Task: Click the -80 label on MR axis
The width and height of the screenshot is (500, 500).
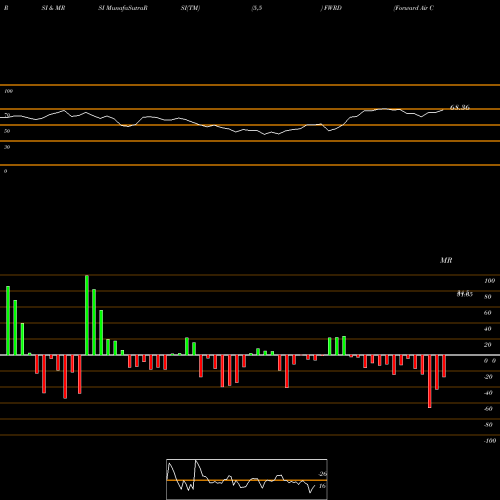Action: pyautogui.click(x=488, y=425)
